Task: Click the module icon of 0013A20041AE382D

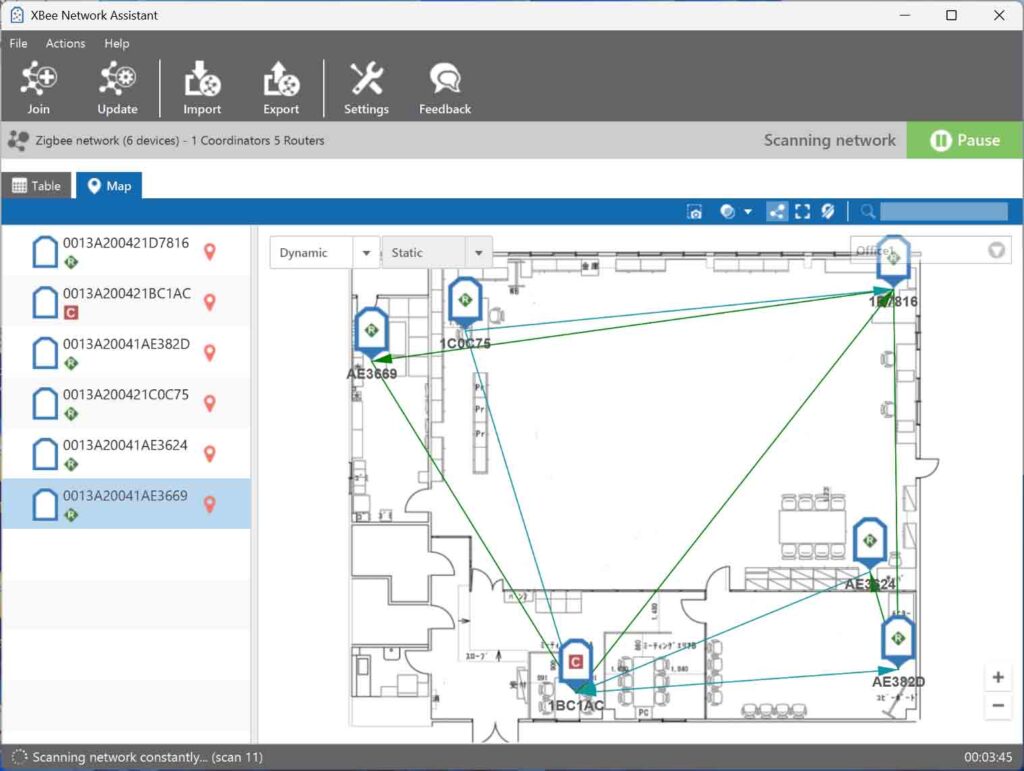Action: (45, 353)
